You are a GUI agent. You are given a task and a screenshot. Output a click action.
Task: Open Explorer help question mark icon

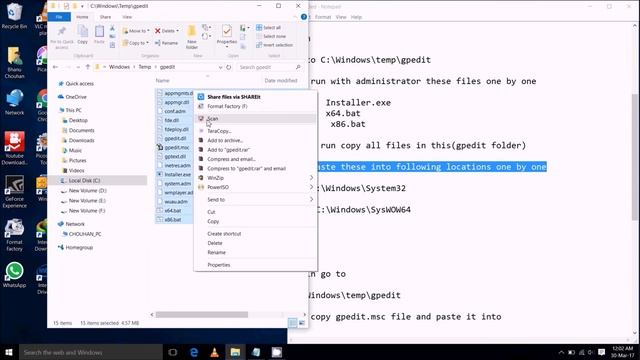[304, 17]
